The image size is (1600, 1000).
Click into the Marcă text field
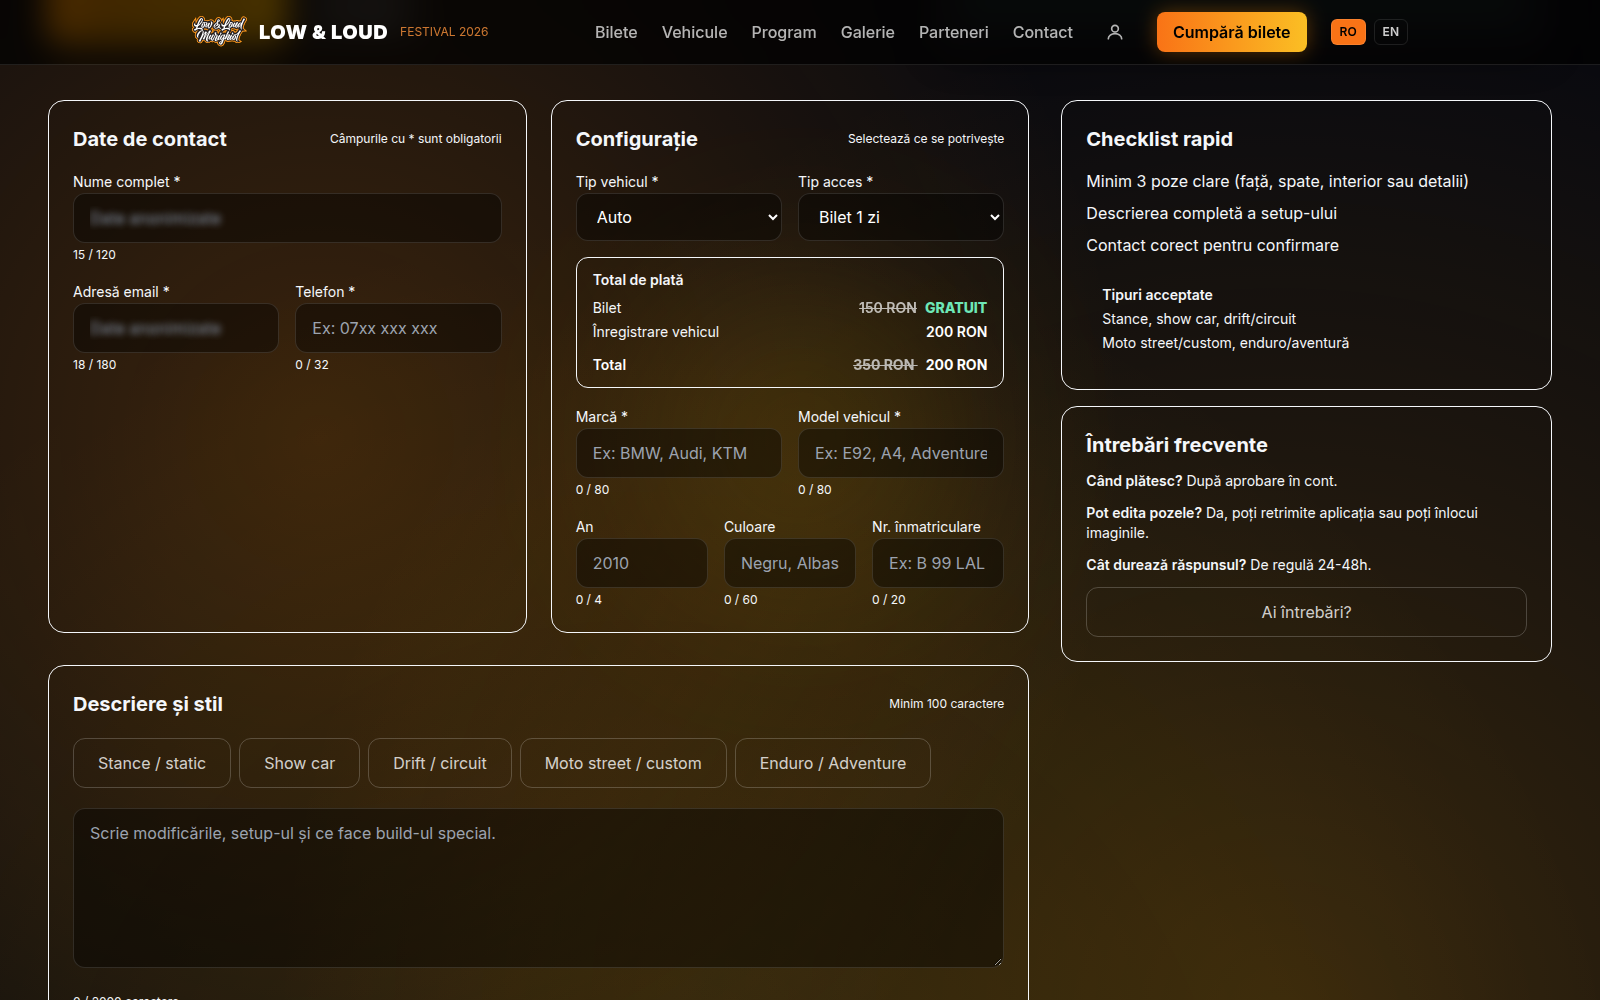(679, 453)
